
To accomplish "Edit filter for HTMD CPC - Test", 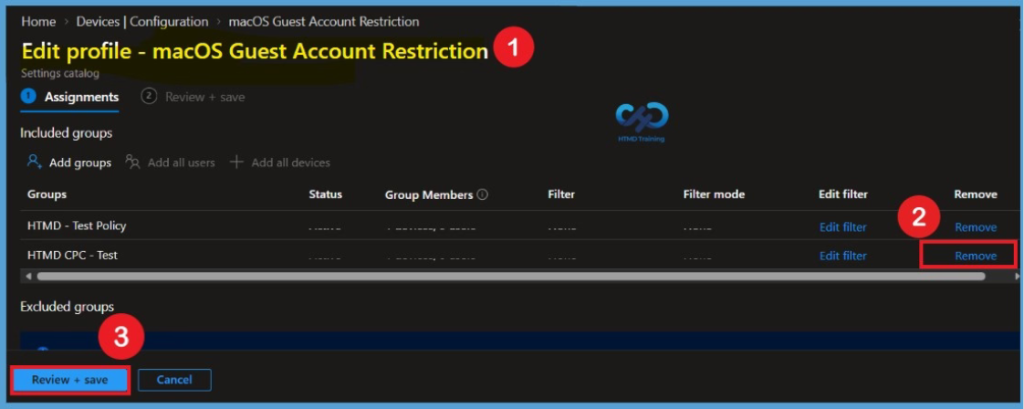I will click(843, 255).
